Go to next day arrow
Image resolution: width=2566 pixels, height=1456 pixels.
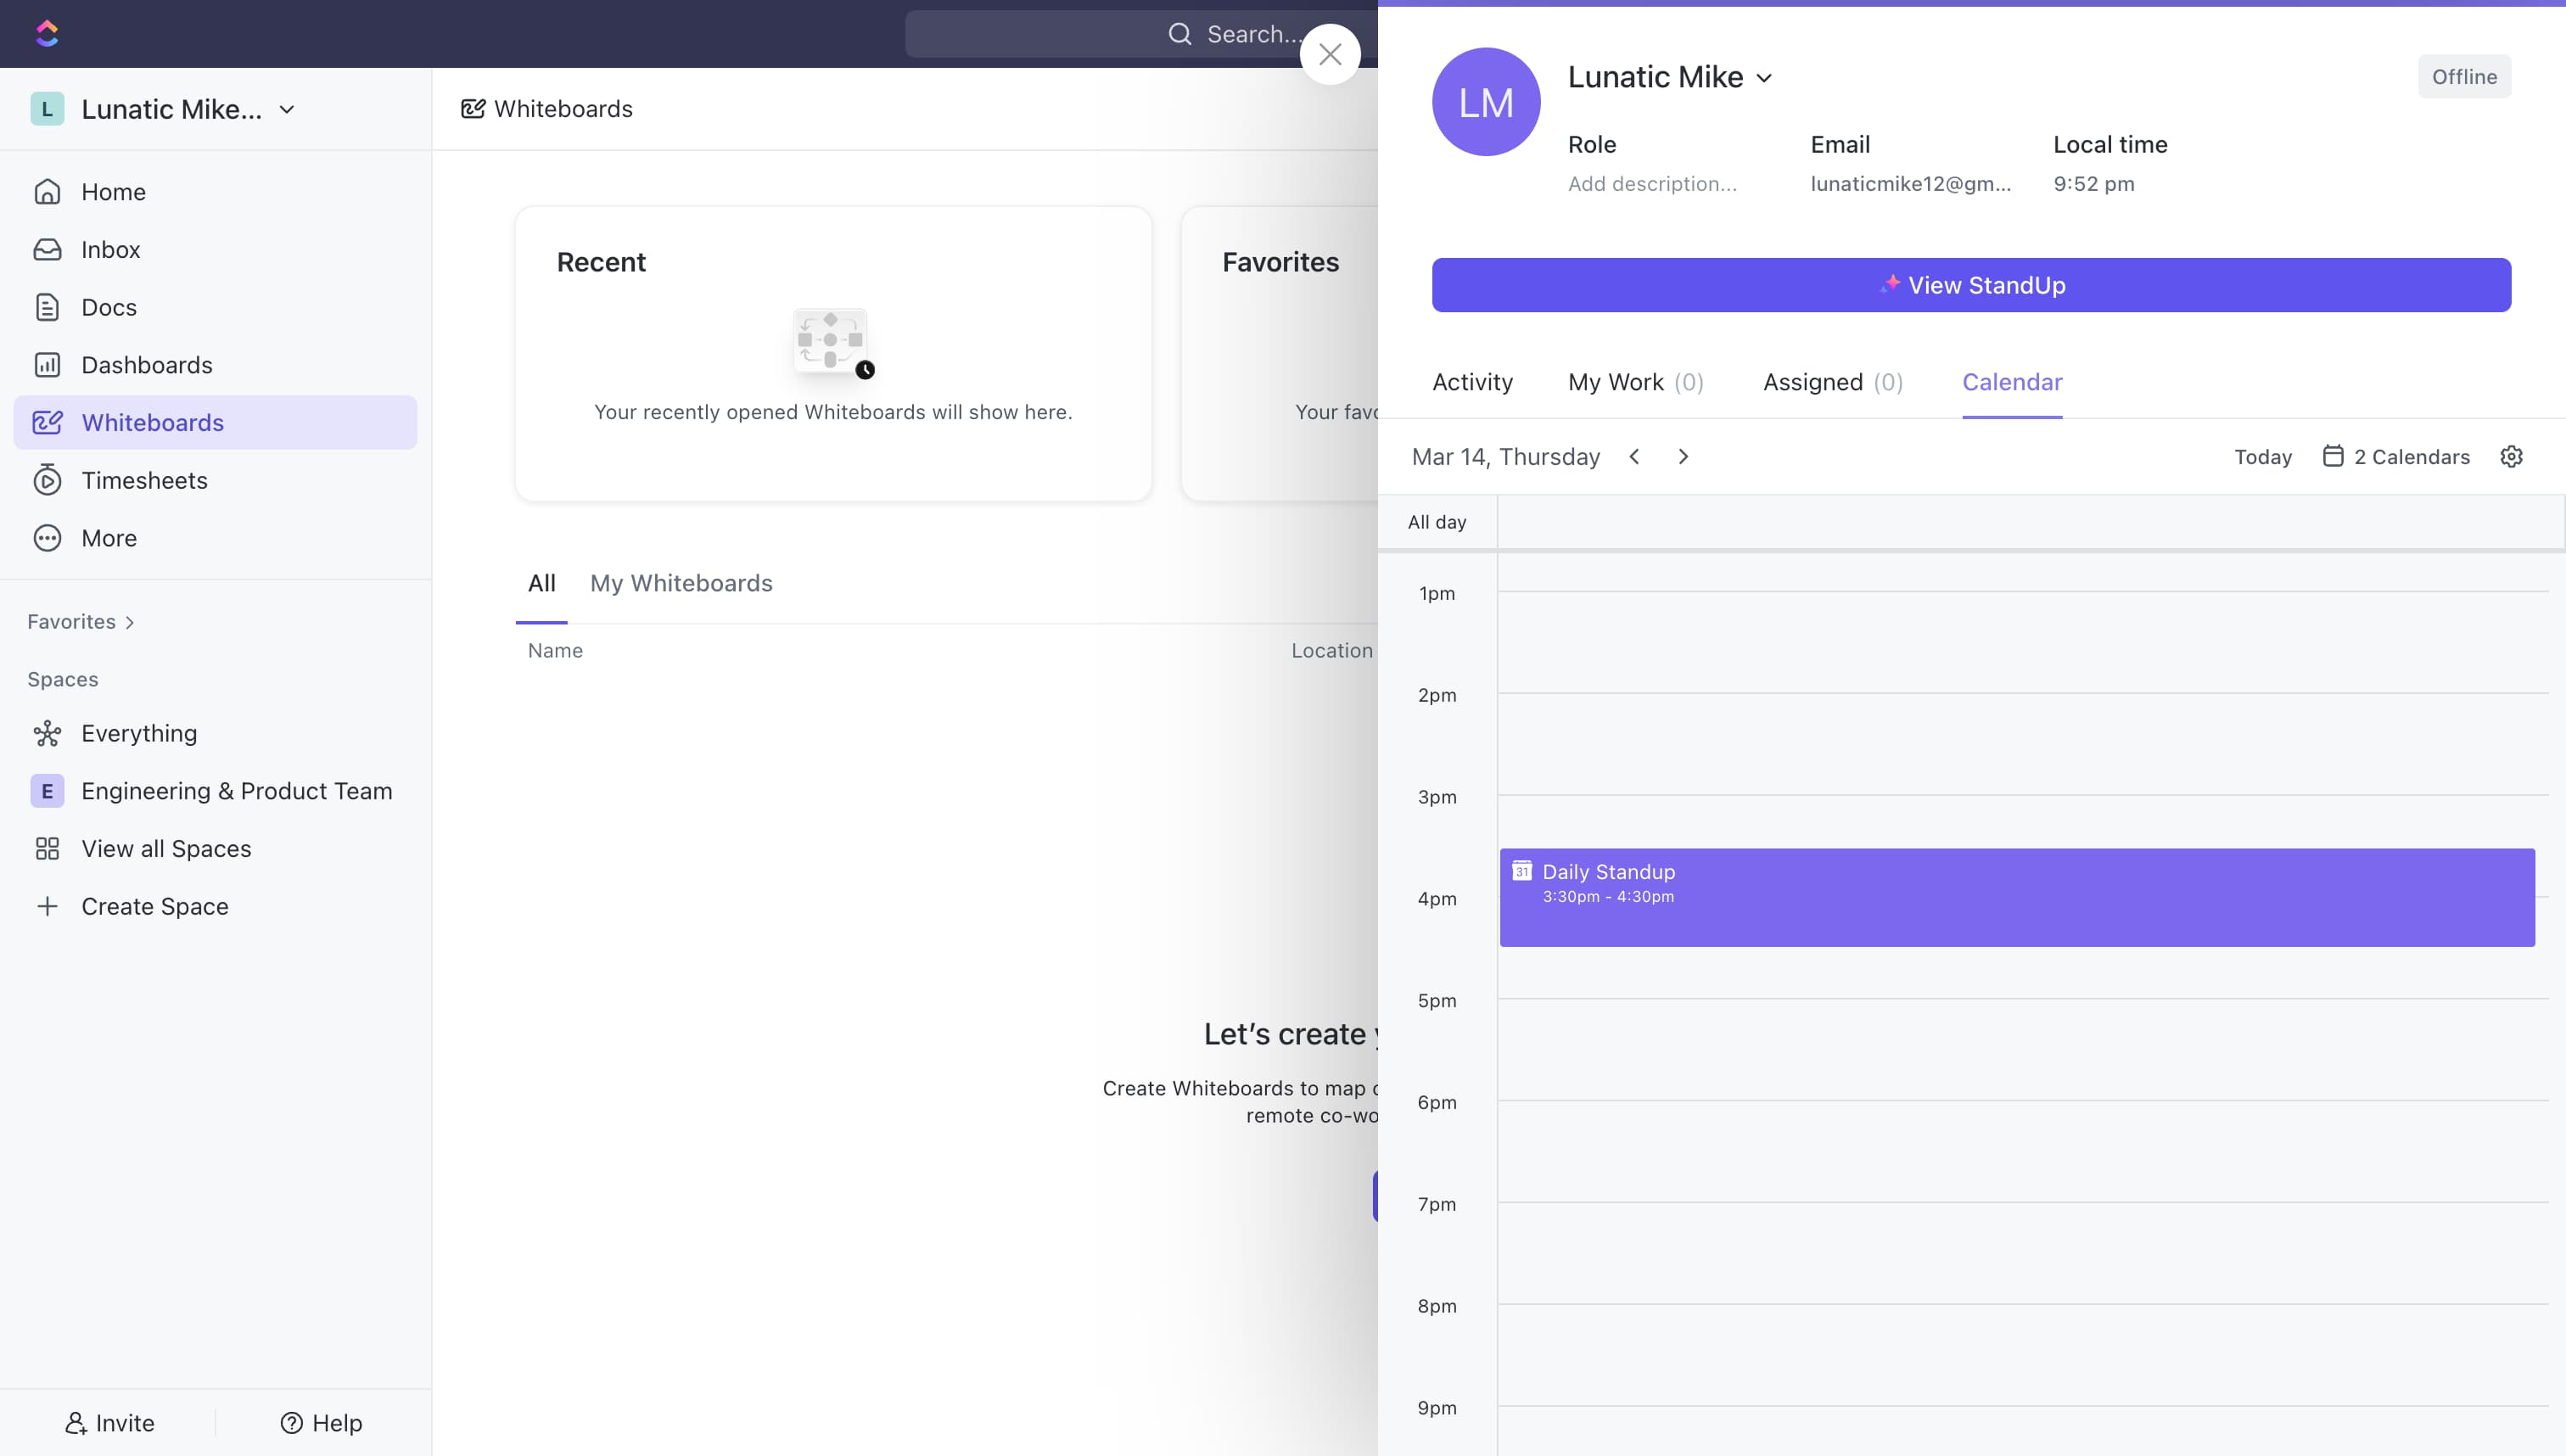tap(1683, 457)
